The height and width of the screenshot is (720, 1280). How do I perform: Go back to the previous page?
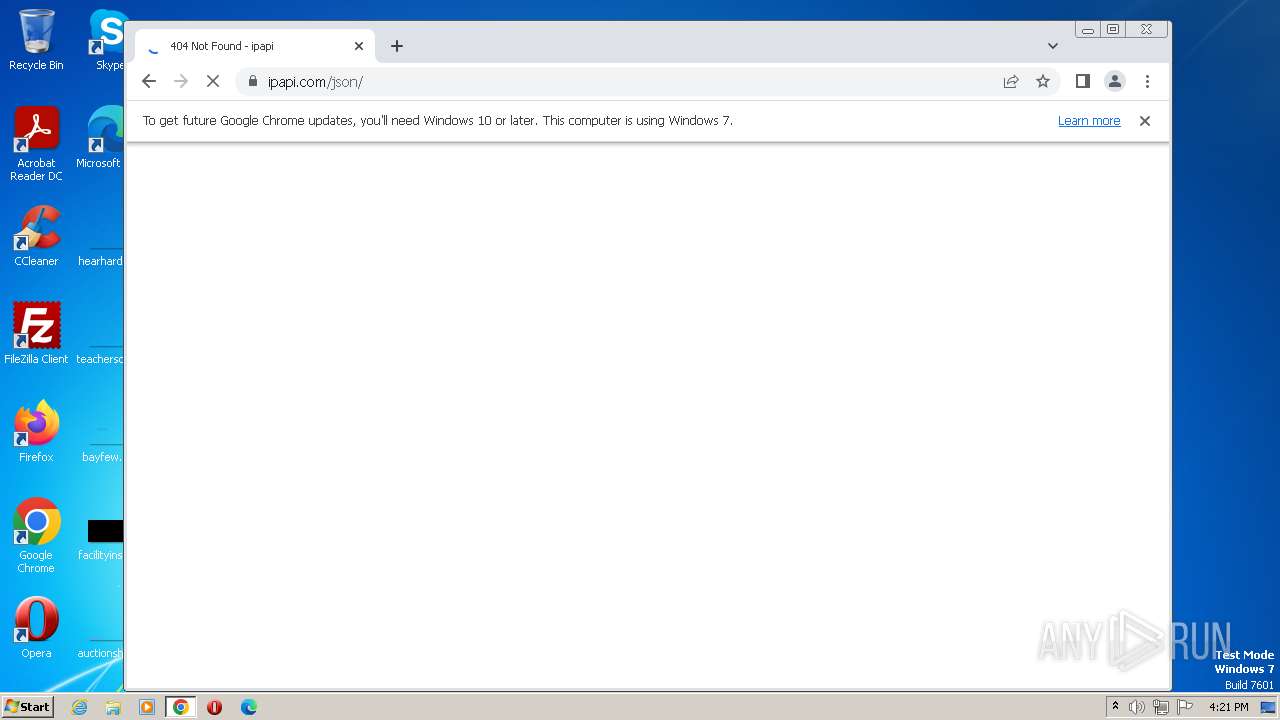point(149,82)
